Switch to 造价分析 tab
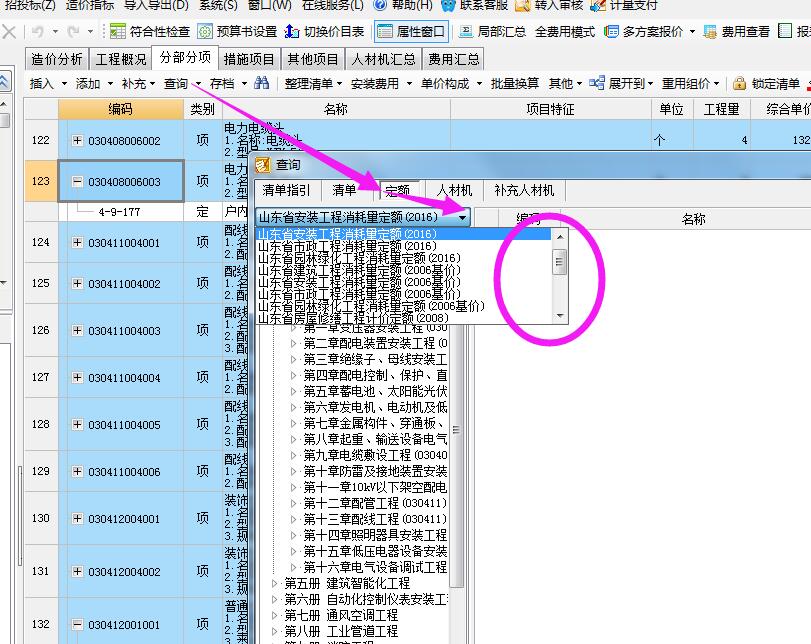This screenshot has height=644, width=811. point(57,59)
